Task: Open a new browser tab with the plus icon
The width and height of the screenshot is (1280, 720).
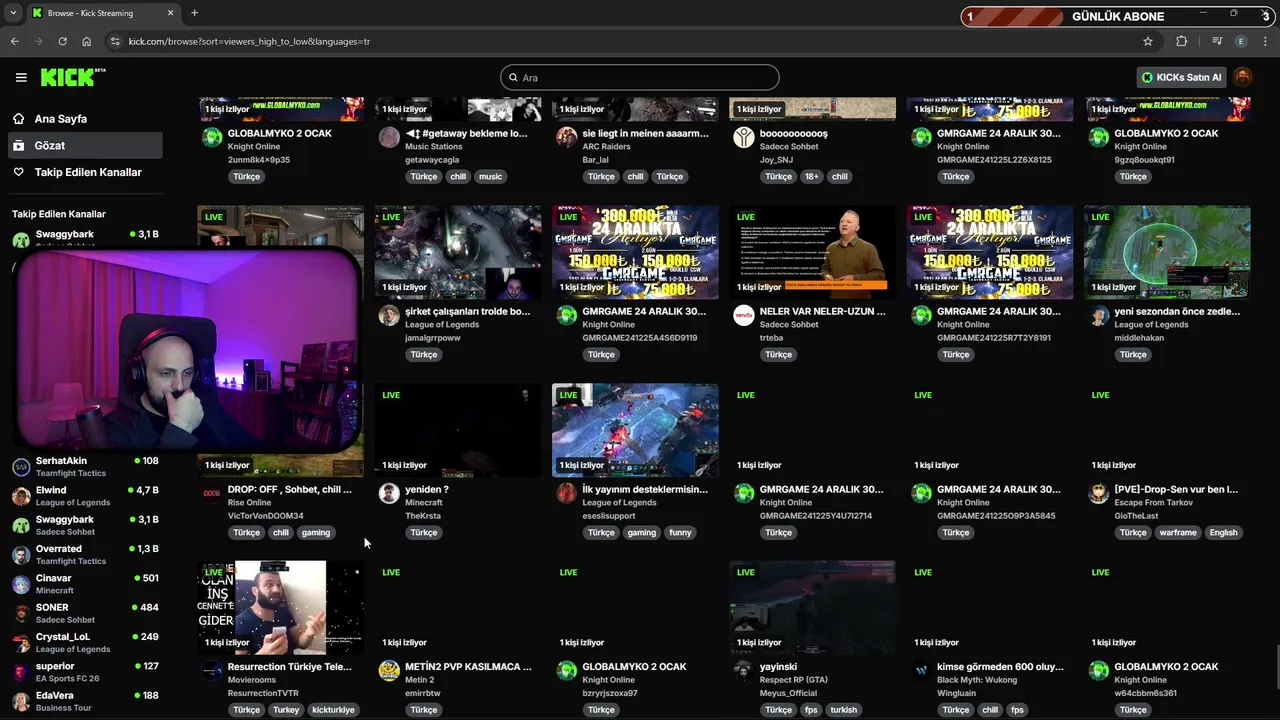Action: click(x=194, y=13)
